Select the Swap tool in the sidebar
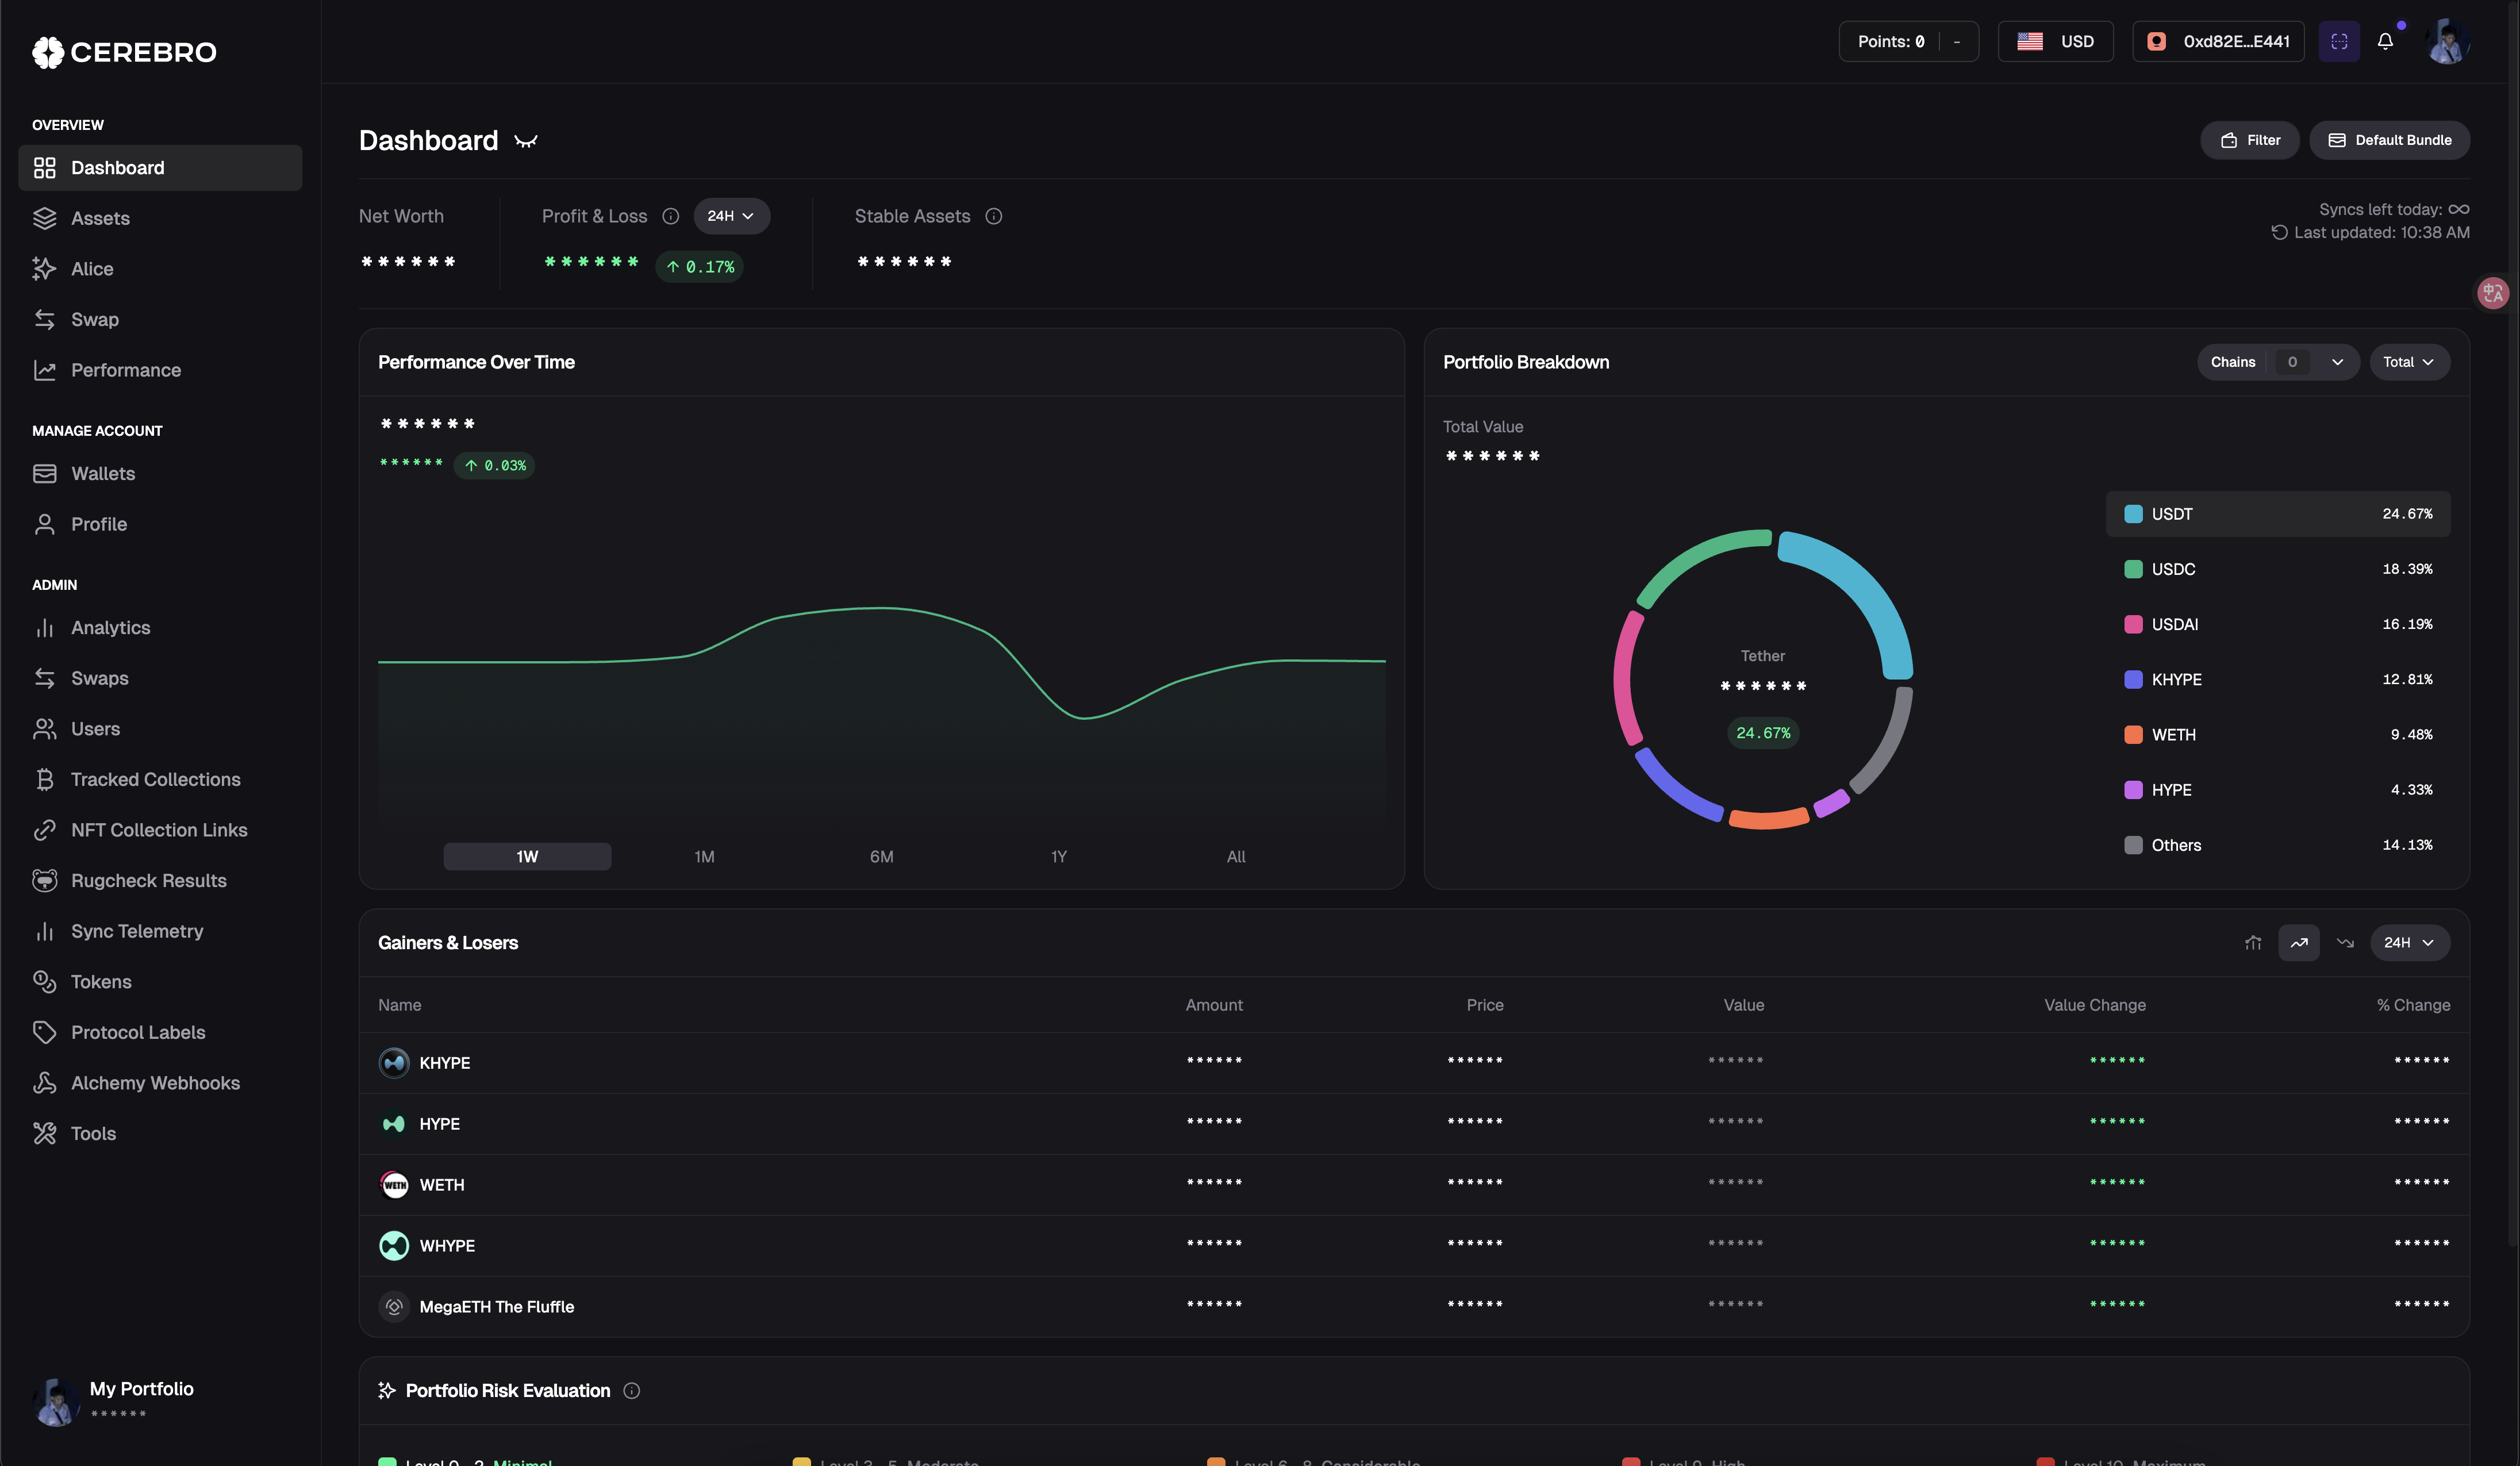Viewport: 2520px width, 1466px height. click(x=95, y=319)
